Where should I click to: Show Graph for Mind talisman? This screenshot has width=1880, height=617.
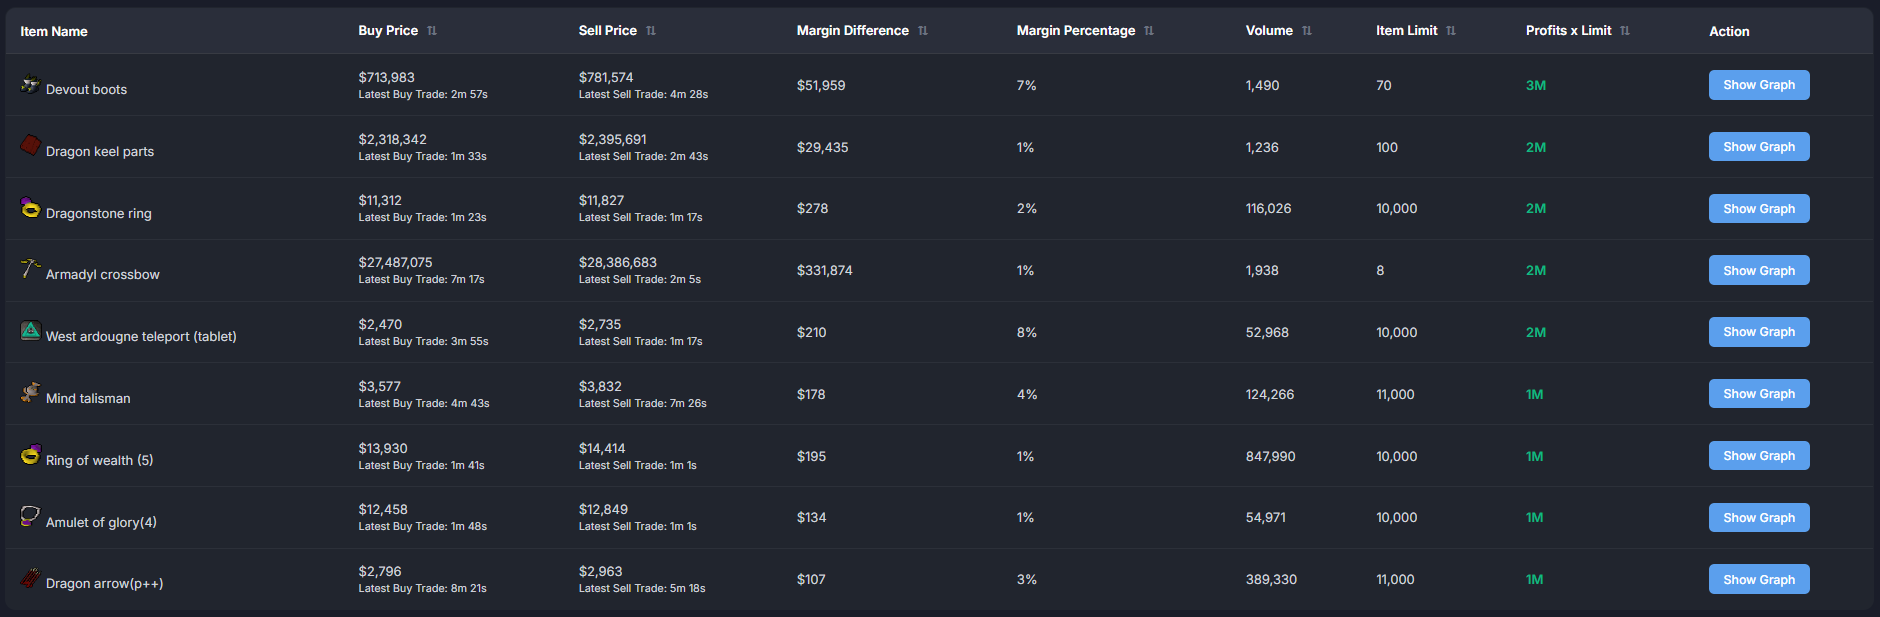pos(1758,394)
